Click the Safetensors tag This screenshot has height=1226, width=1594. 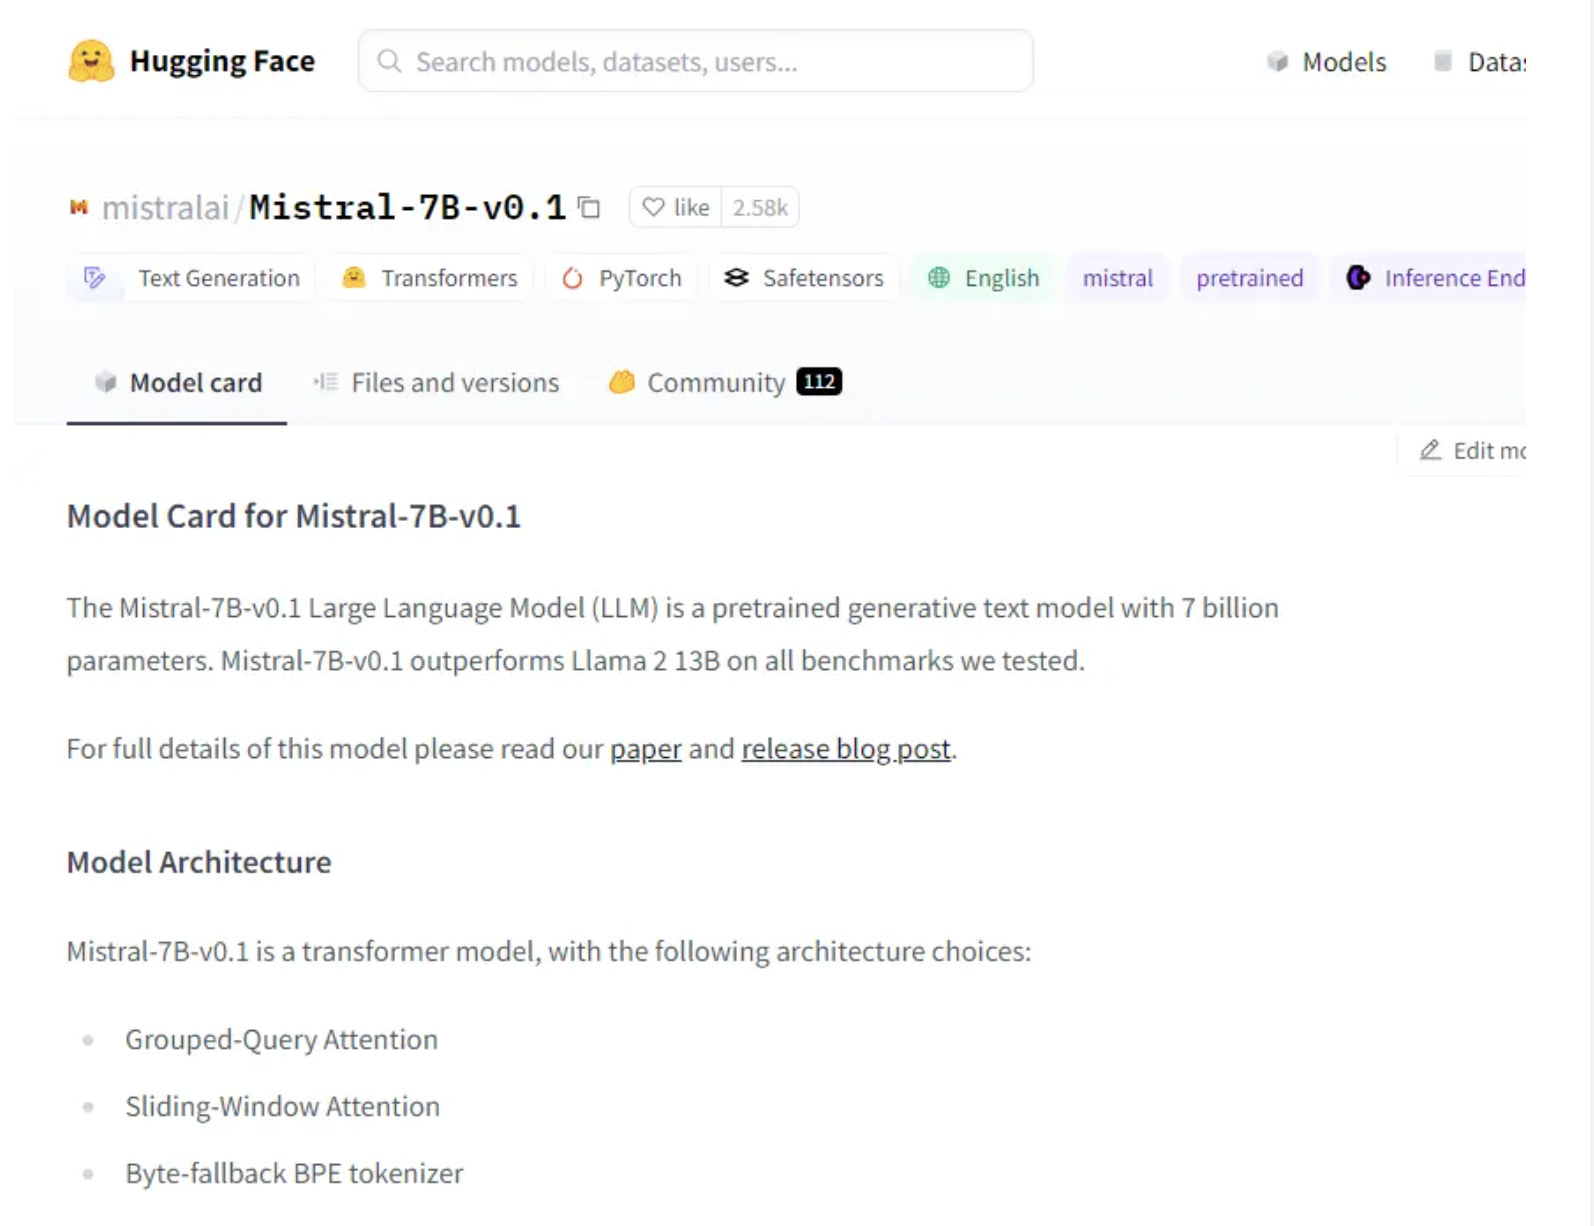(804, 278)
